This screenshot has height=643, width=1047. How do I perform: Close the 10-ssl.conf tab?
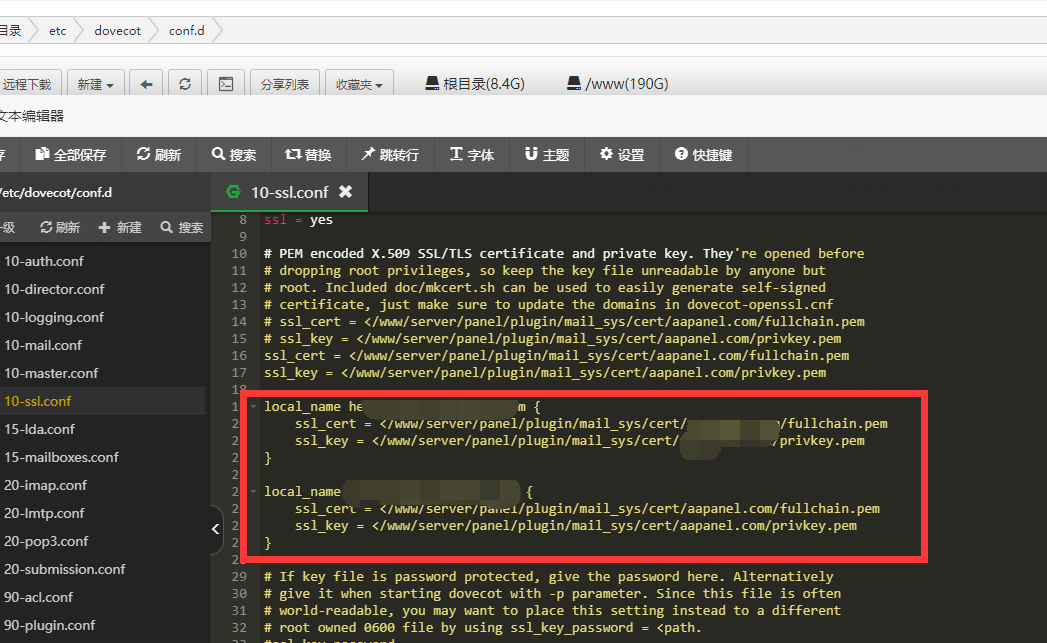(x=345, y=192)
